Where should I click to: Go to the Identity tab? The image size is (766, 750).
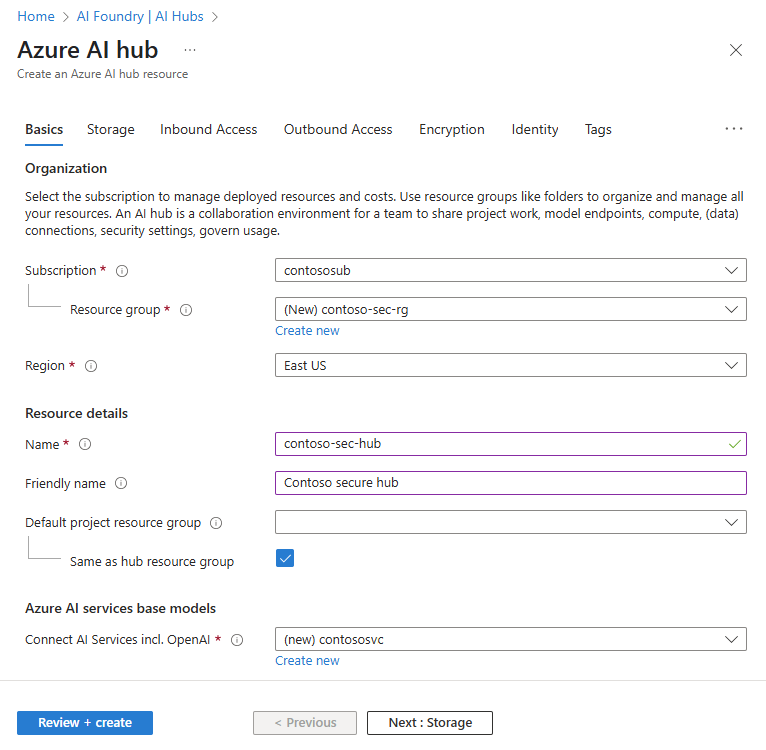pos(535,129)
